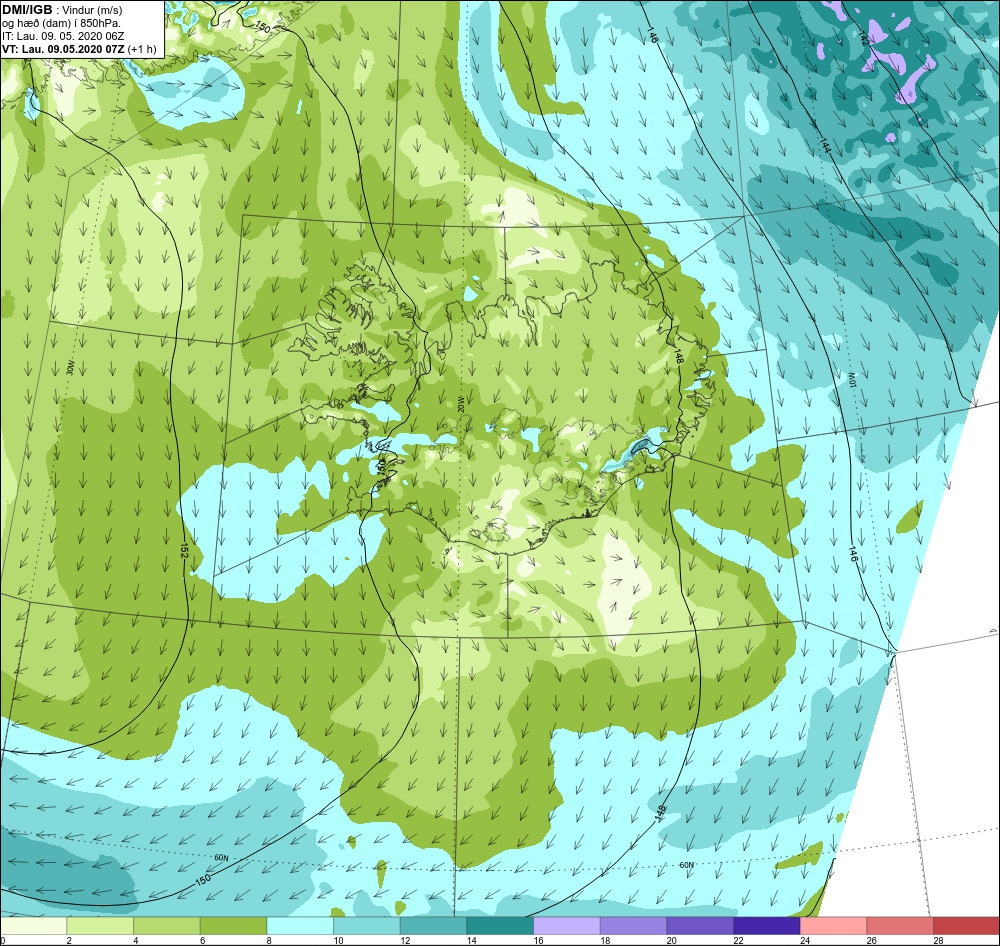Click the '152' height contour label

[184, 551]
